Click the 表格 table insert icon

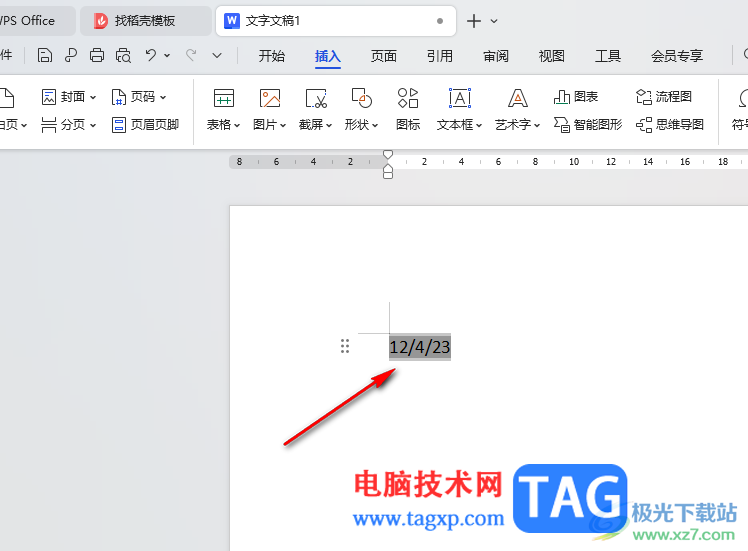(x=224, y=98)
